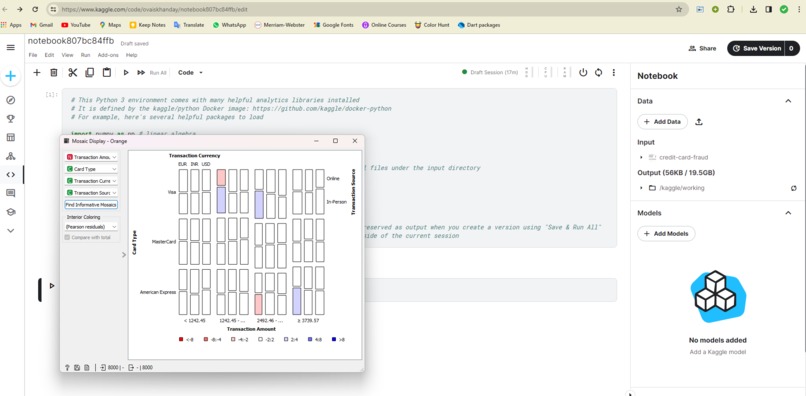Open Competitions trophy icon in sidebar
806x396 pixels.
pyautogui.click(x=10, y=119)
